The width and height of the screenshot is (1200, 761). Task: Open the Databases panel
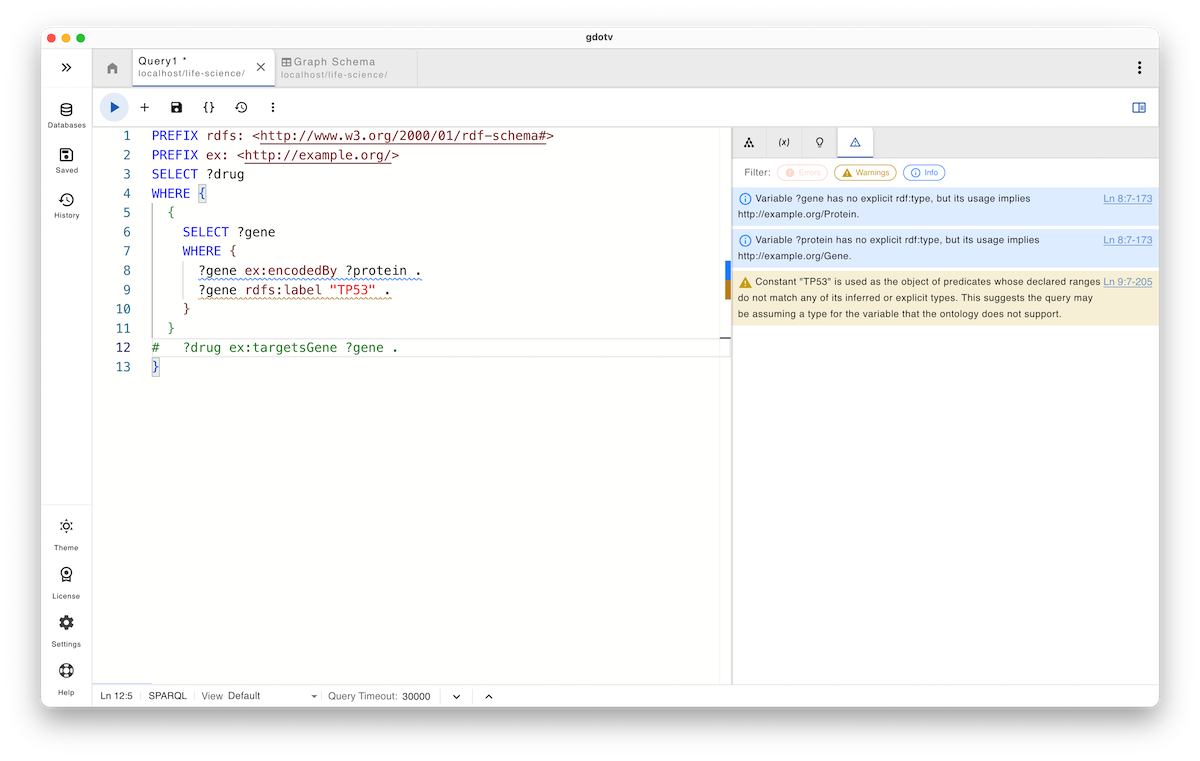(x=66, y=113)
